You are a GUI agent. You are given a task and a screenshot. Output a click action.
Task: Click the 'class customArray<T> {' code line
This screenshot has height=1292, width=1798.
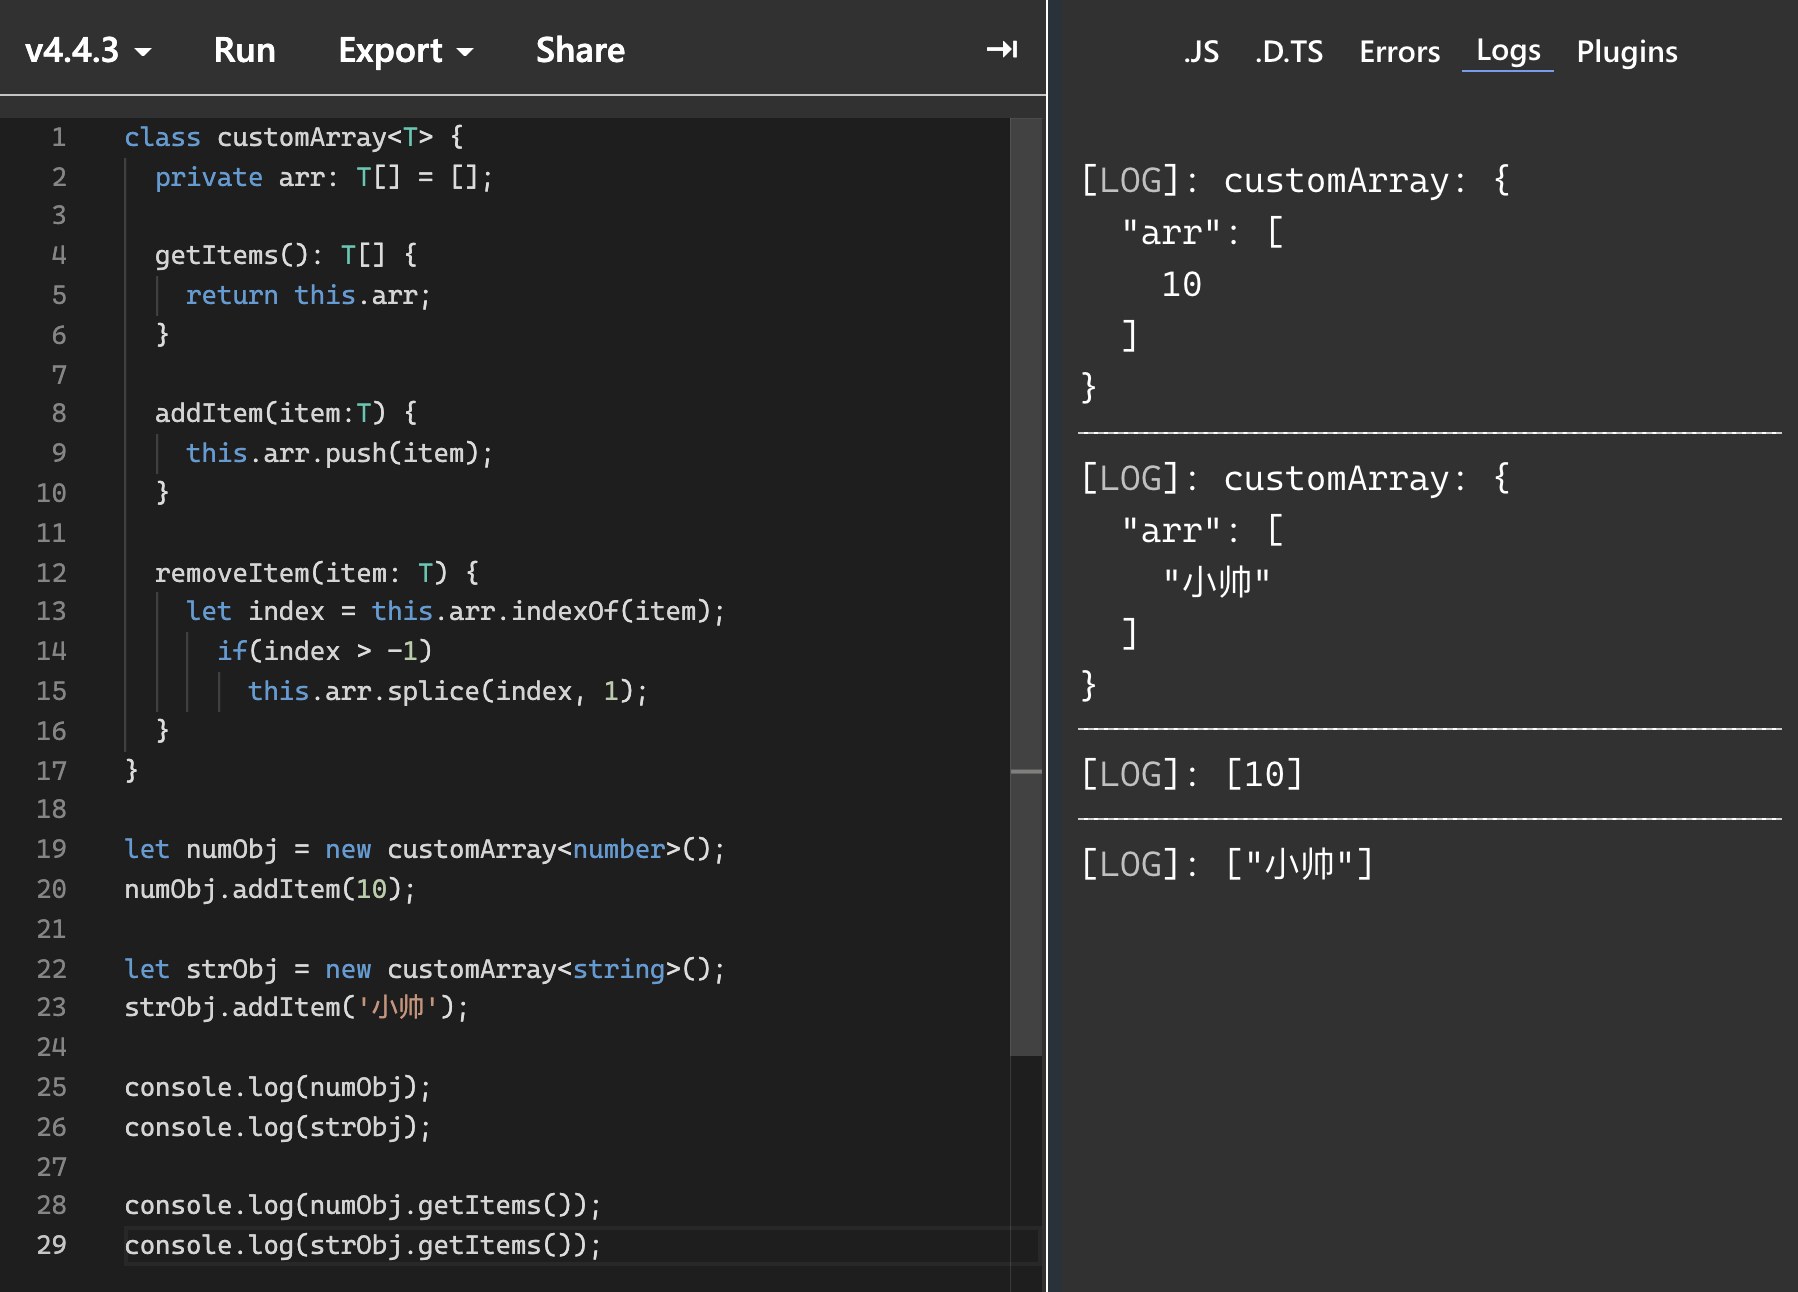click(x=294, y=137)
